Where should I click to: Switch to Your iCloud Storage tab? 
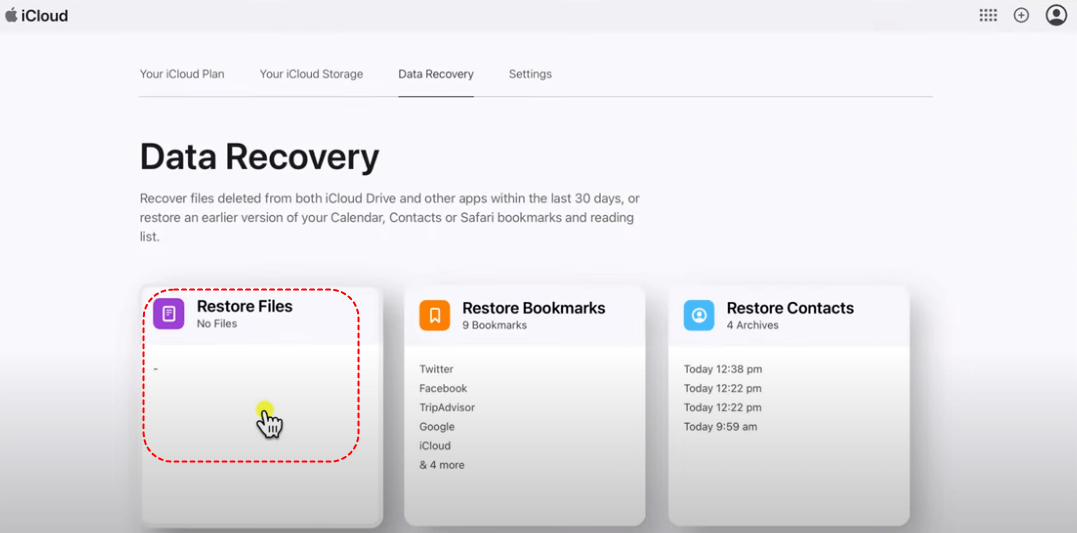coord(311,73)
